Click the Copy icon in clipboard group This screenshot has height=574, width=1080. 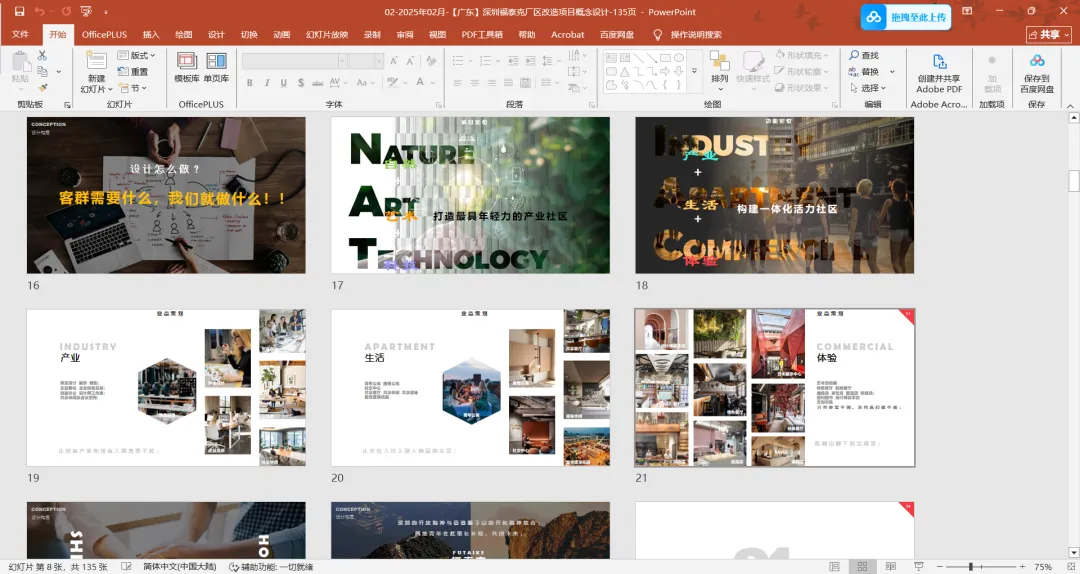[42, 71]
